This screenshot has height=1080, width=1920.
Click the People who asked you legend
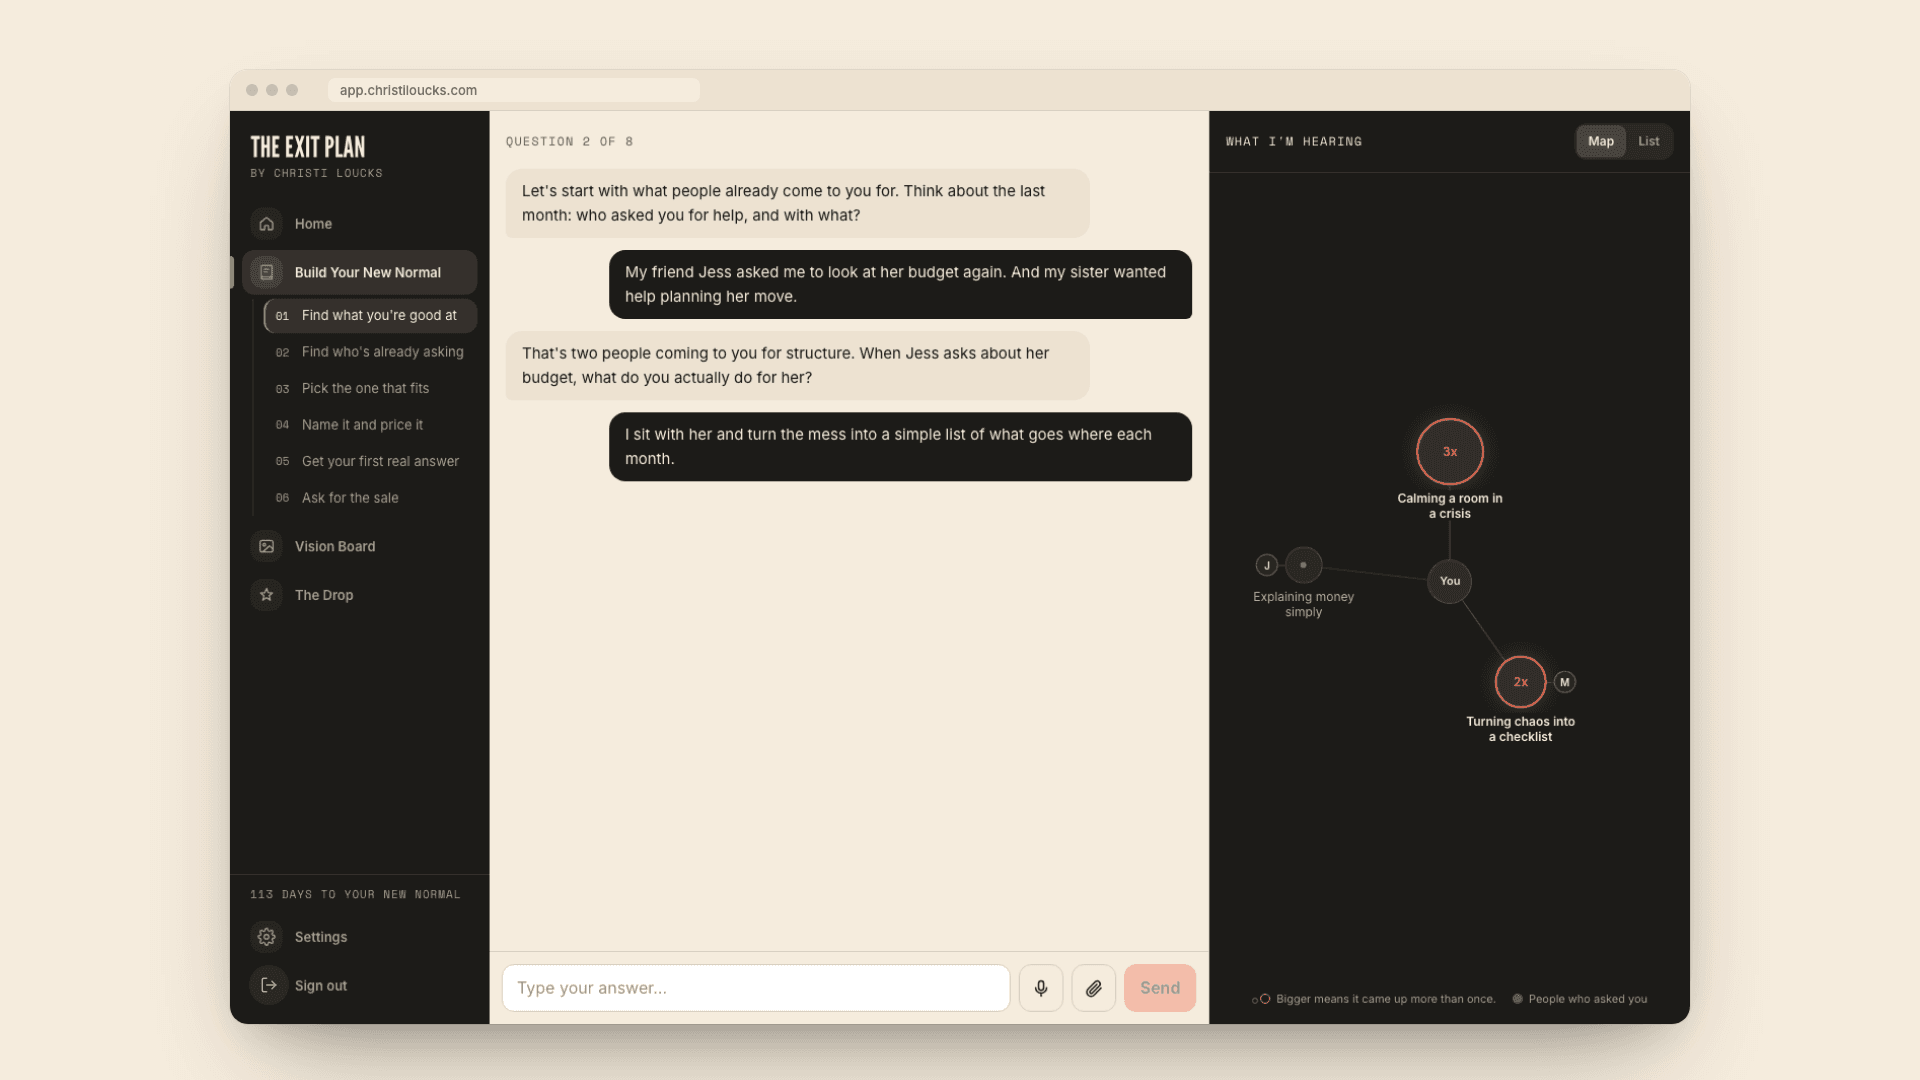pyautogui.click(x=1580, y=999)
